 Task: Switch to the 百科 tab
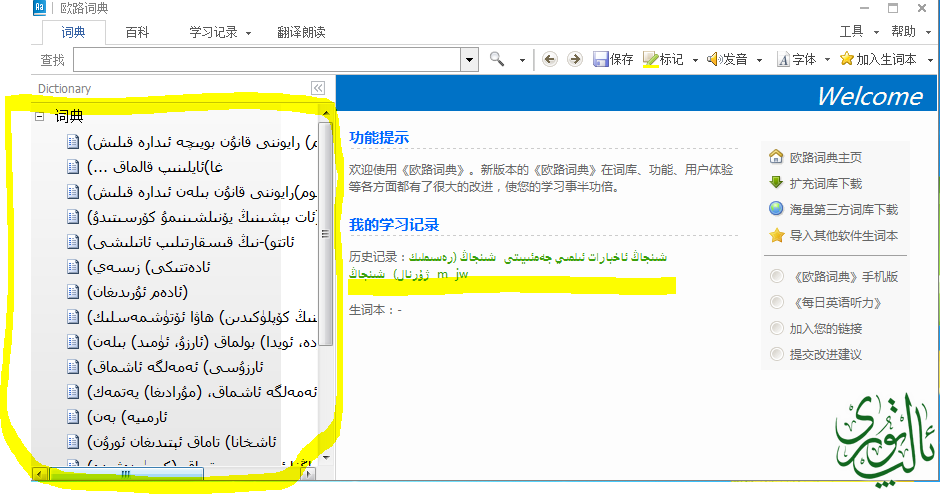point(137,32)
